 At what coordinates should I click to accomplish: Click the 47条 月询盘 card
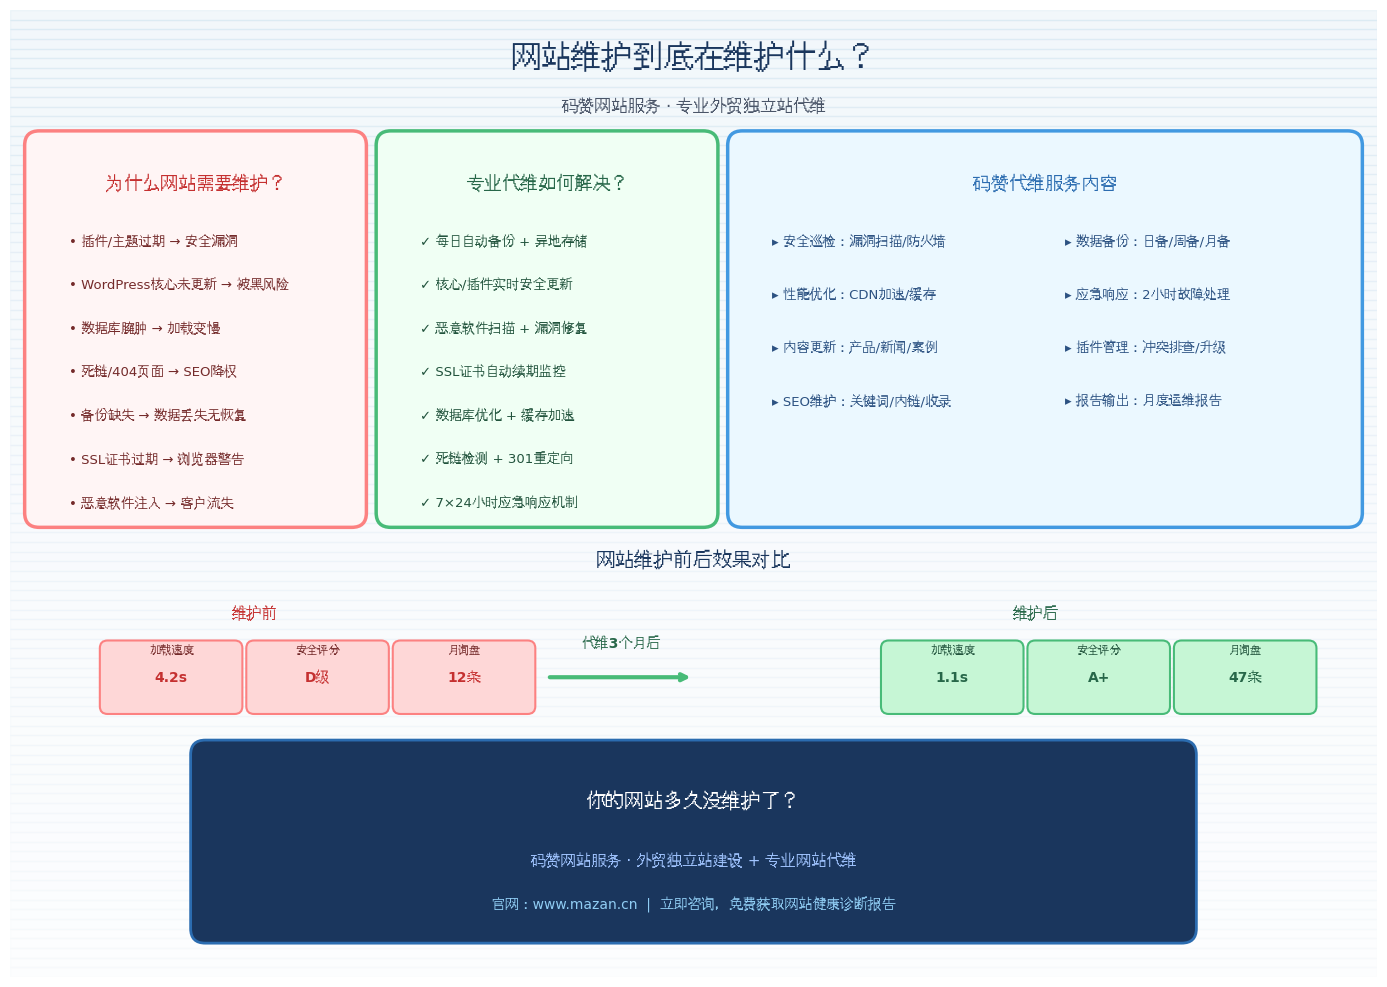(x=1245, y=677)
